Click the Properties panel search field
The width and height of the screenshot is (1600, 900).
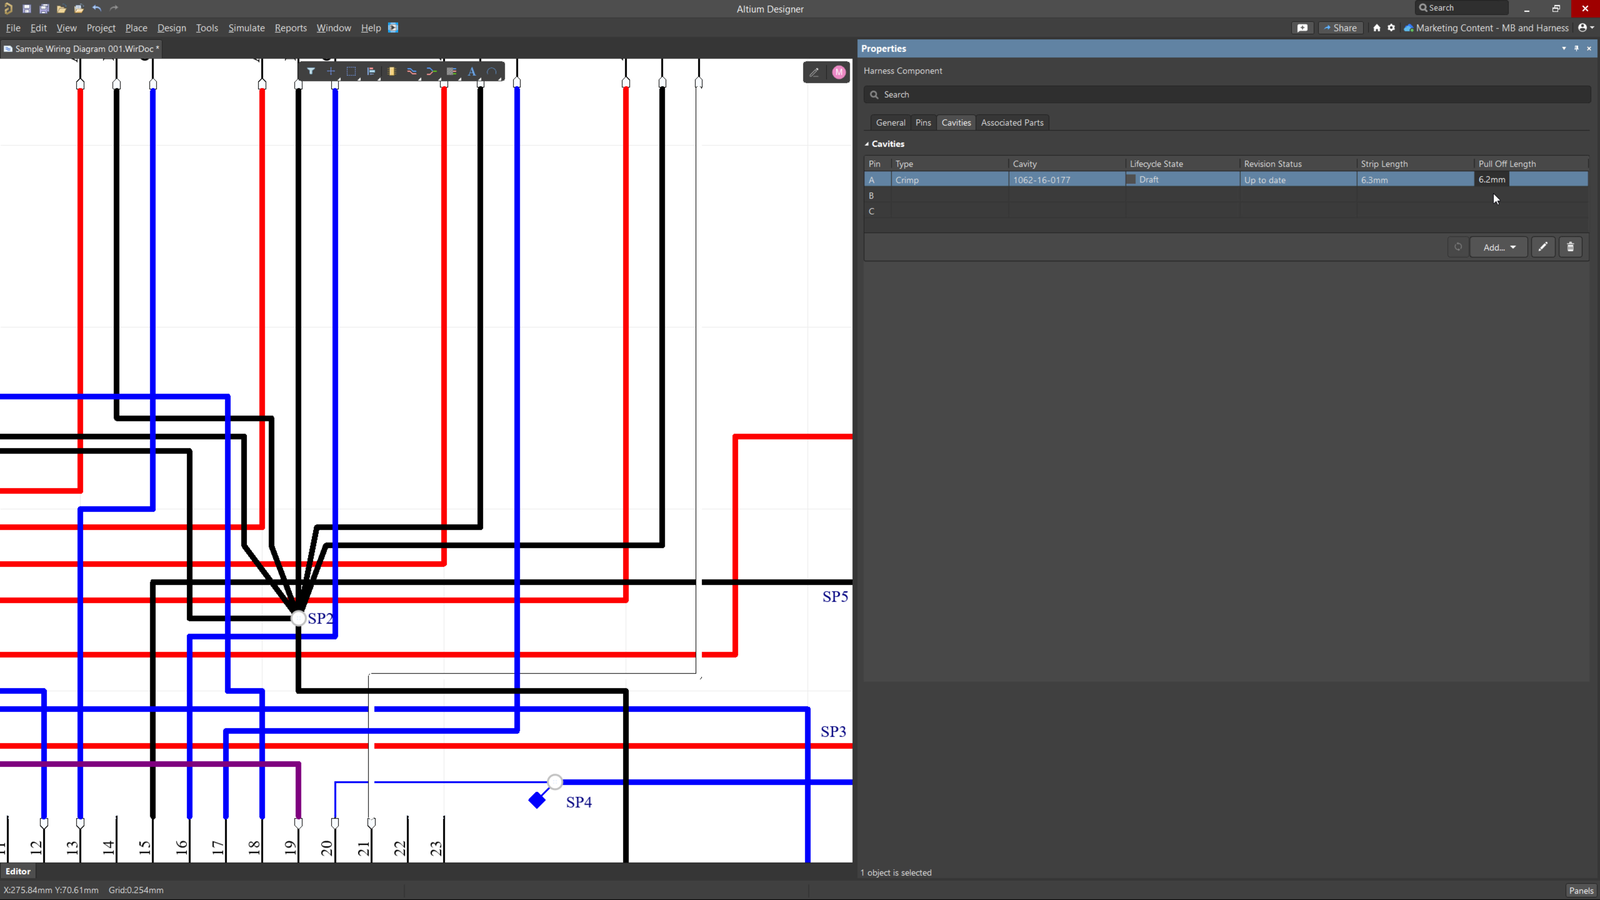(1227, 95)
